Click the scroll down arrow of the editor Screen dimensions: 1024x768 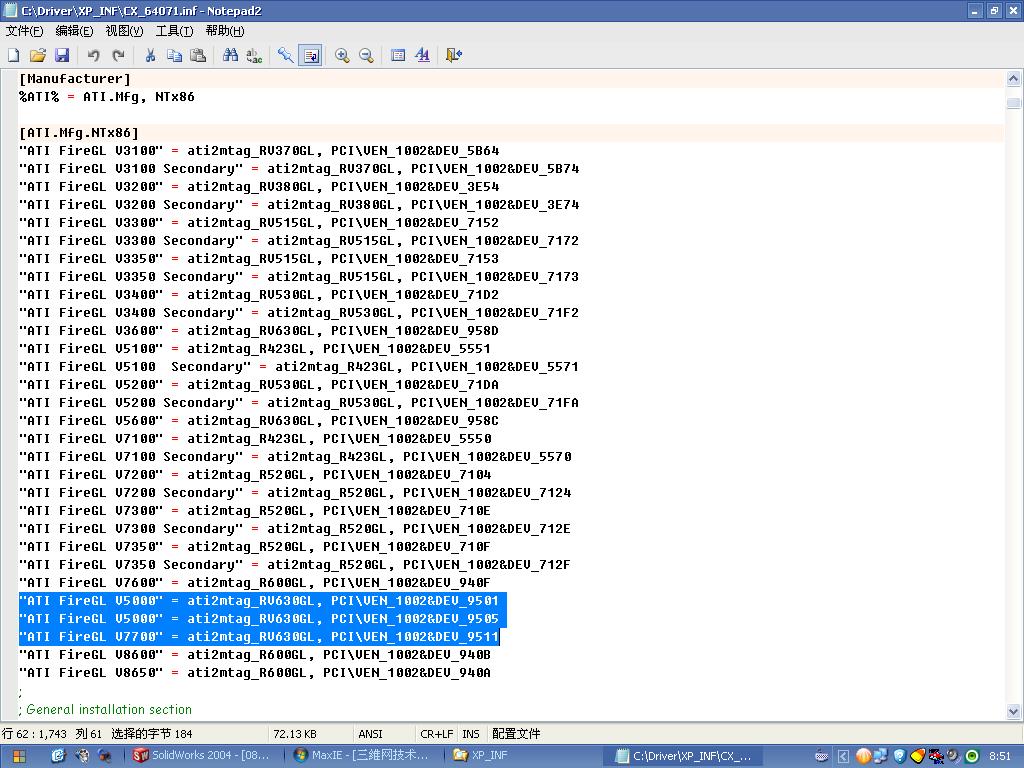(x=1014, y=711)
